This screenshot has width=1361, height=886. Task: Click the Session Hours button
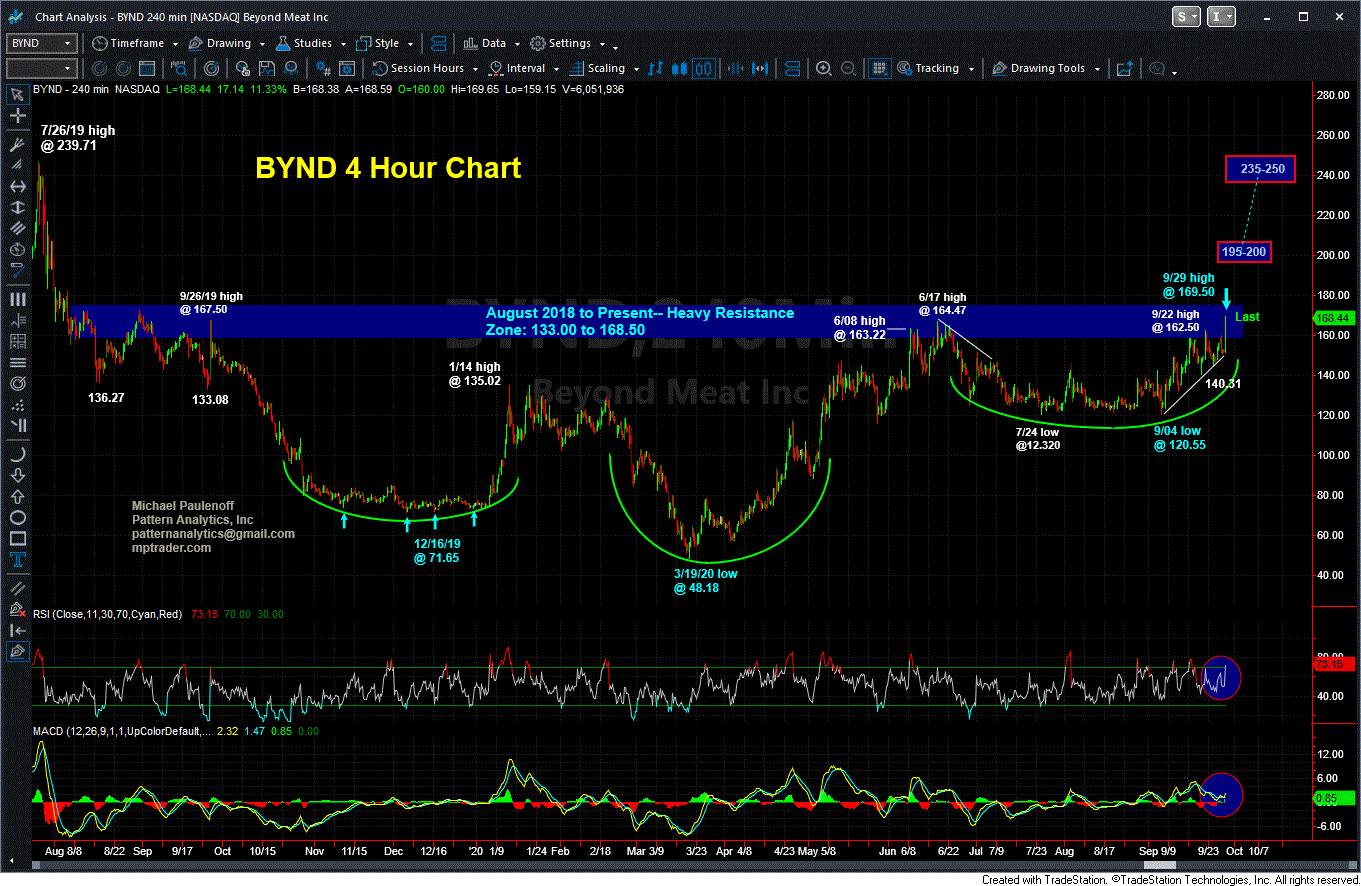pos(418,68)
